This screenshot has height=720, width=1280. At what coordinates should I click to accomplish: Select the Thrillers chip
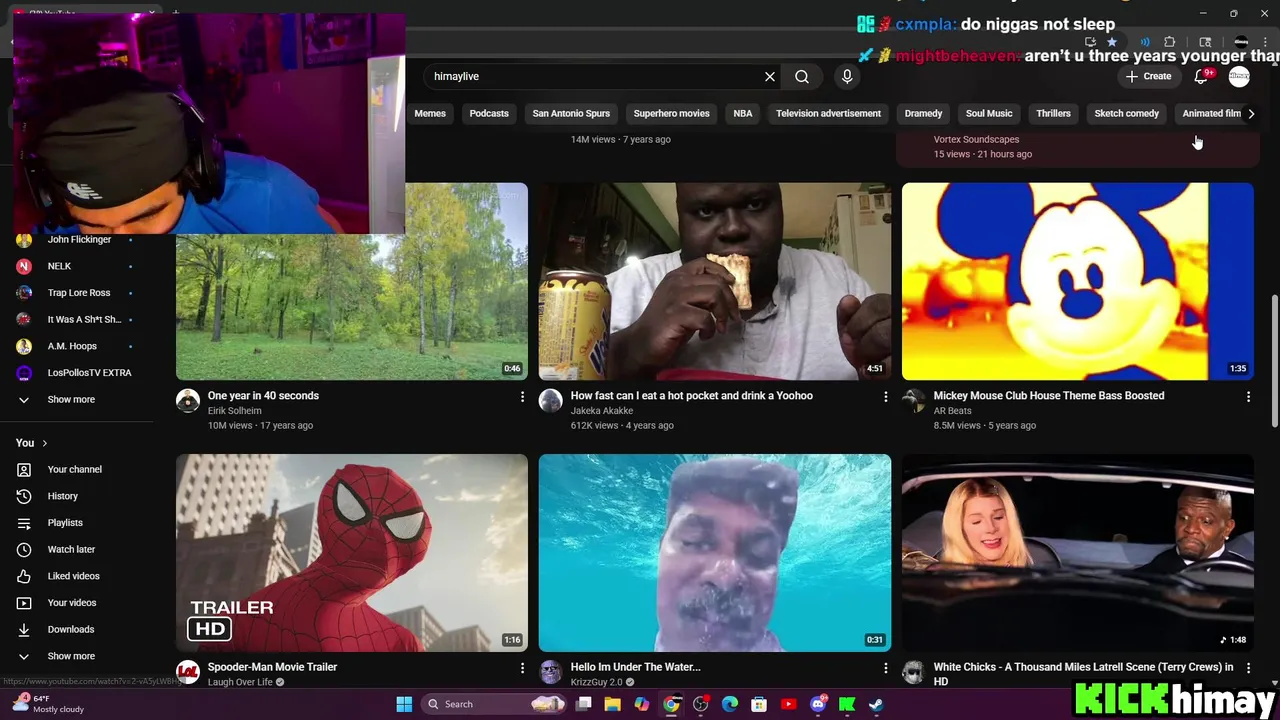(1053, 114)
